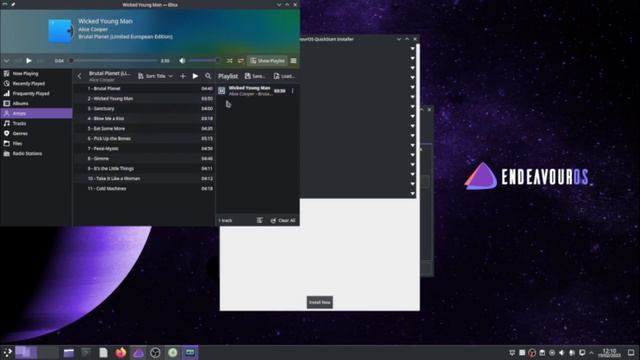Toggle shuffle mode icon
Screen dimensions: 640x360
pos(229,61)
